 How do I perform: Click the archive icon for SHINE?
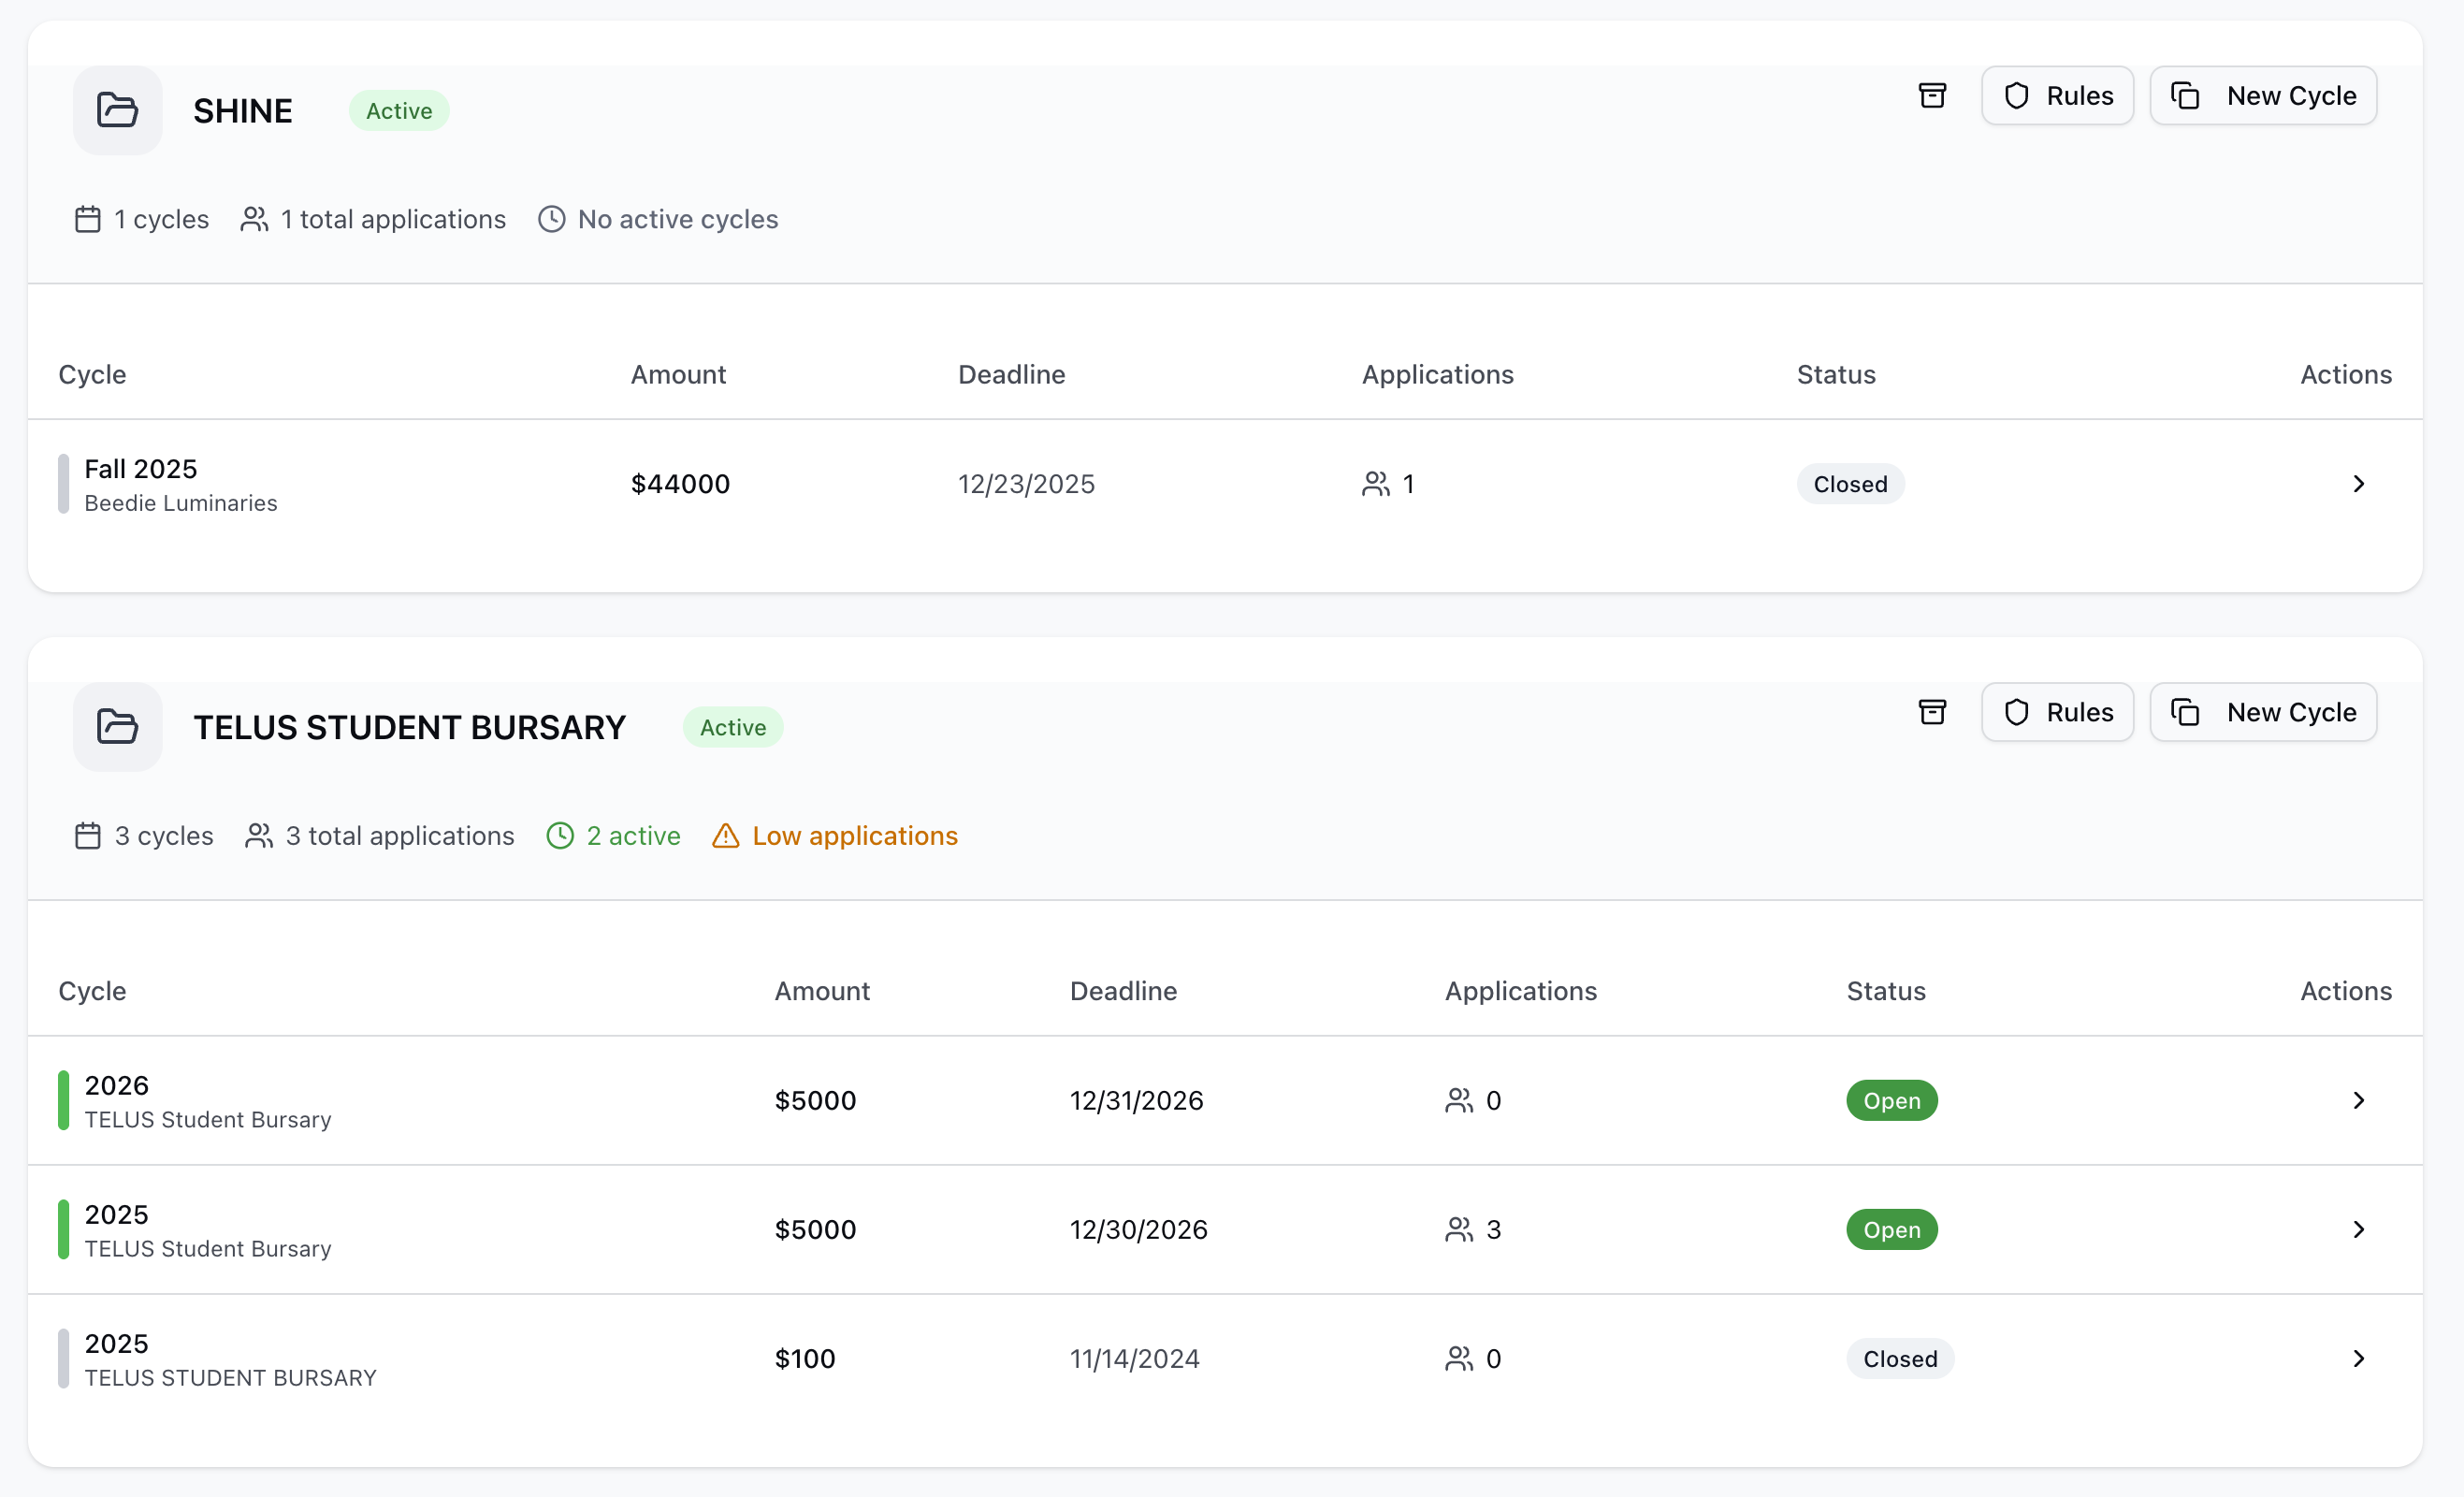[x=1932, y=96]
